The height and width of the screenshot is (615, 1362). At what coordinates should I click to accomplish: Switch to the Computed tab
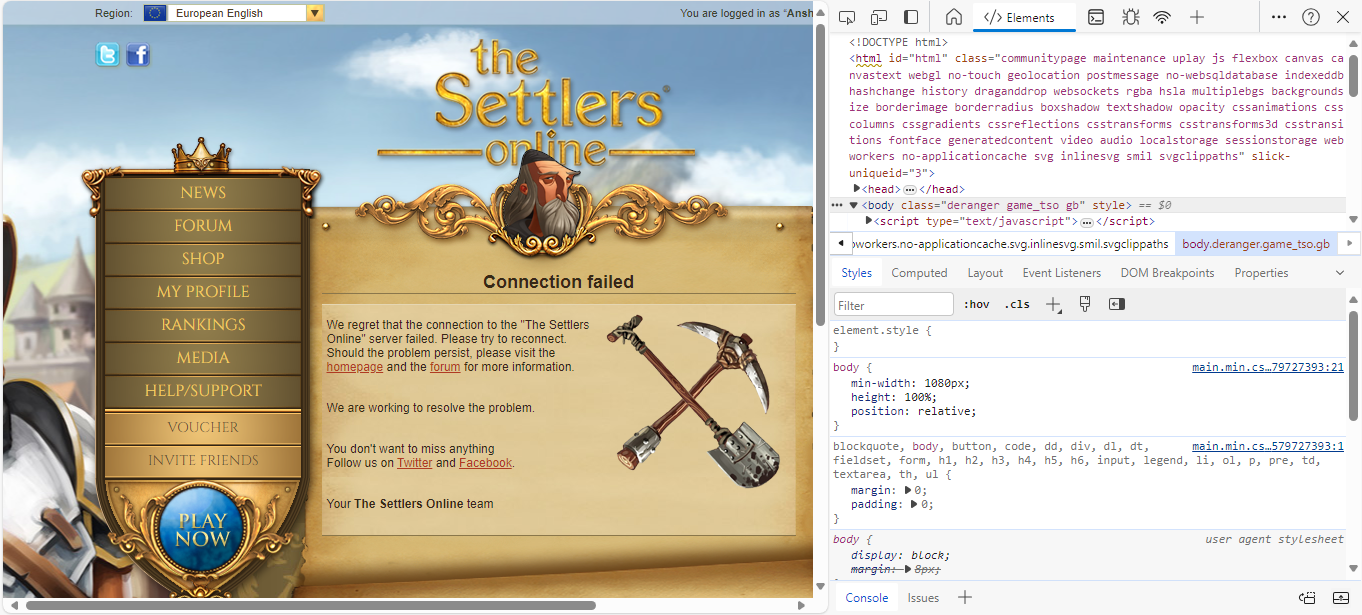919,273
